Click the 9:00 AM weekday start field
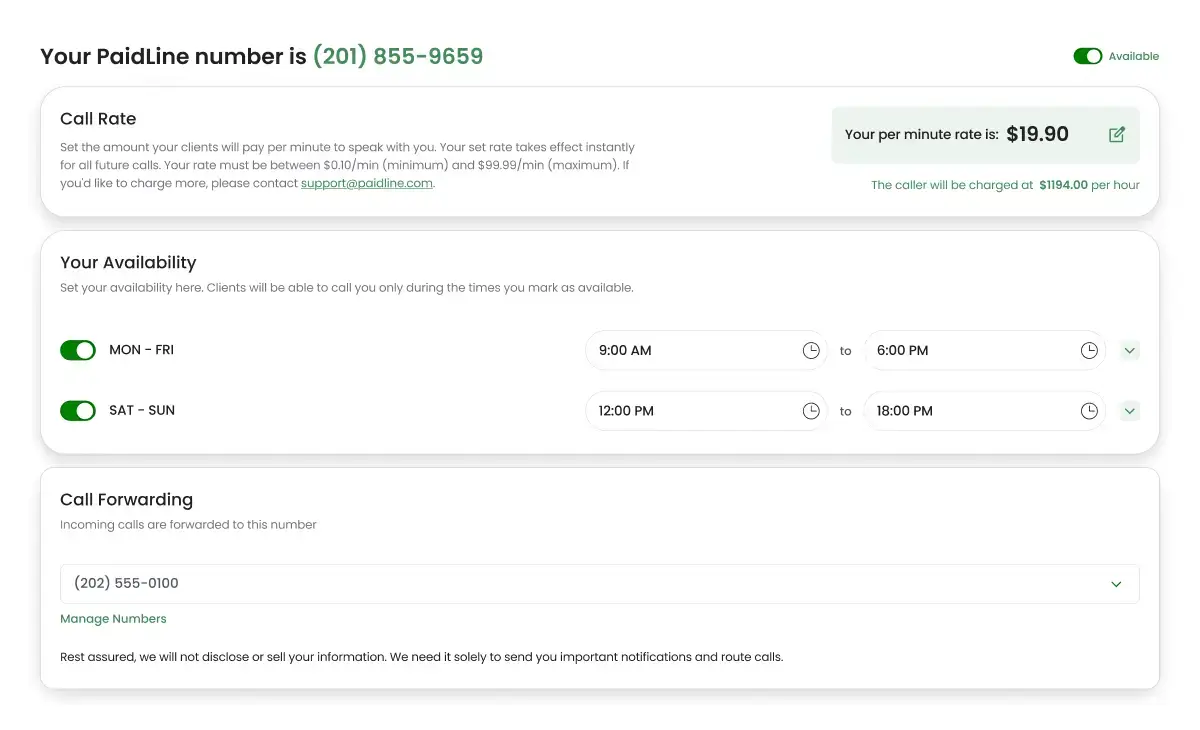 690,351
